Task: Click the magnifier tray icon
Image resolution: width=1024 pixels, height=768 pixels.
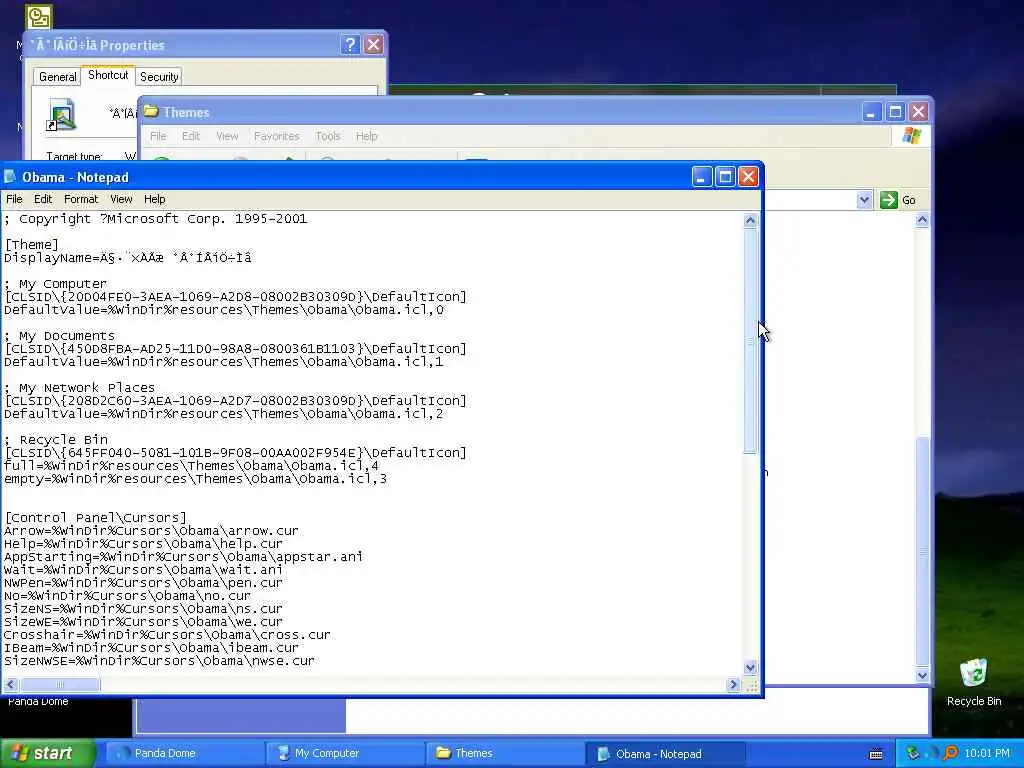Action: pos(950,753)
